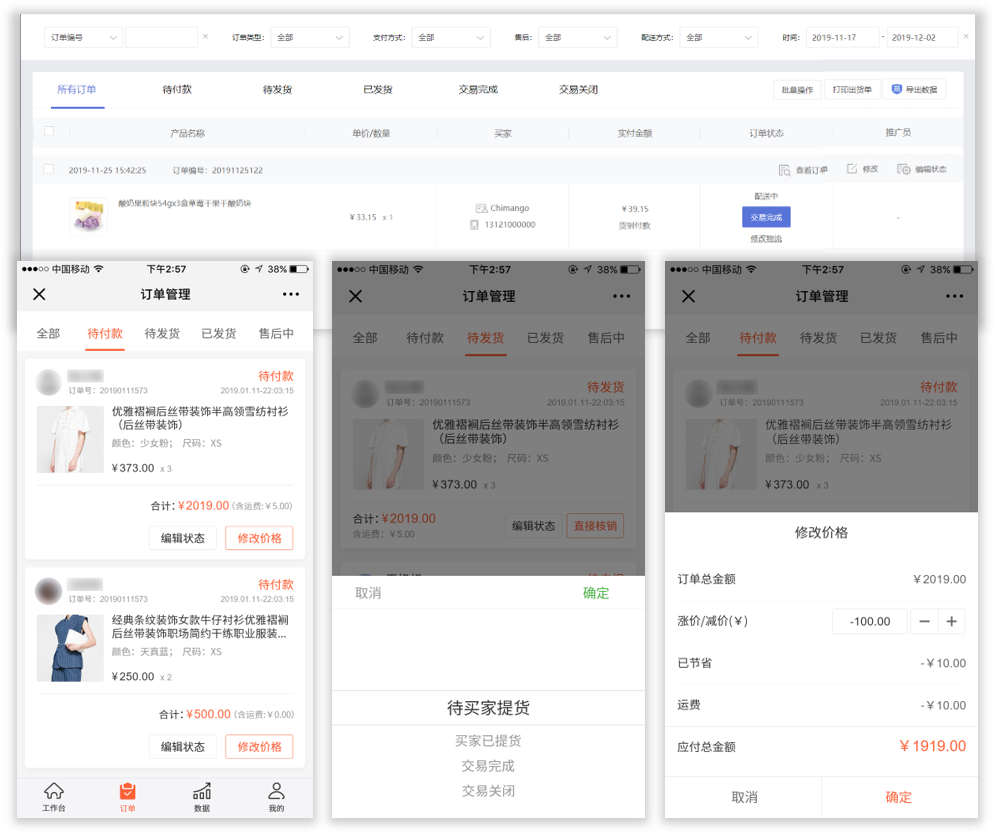Open the 编辑状态 gear icon

pyautogui.click(x=905, y=169)
